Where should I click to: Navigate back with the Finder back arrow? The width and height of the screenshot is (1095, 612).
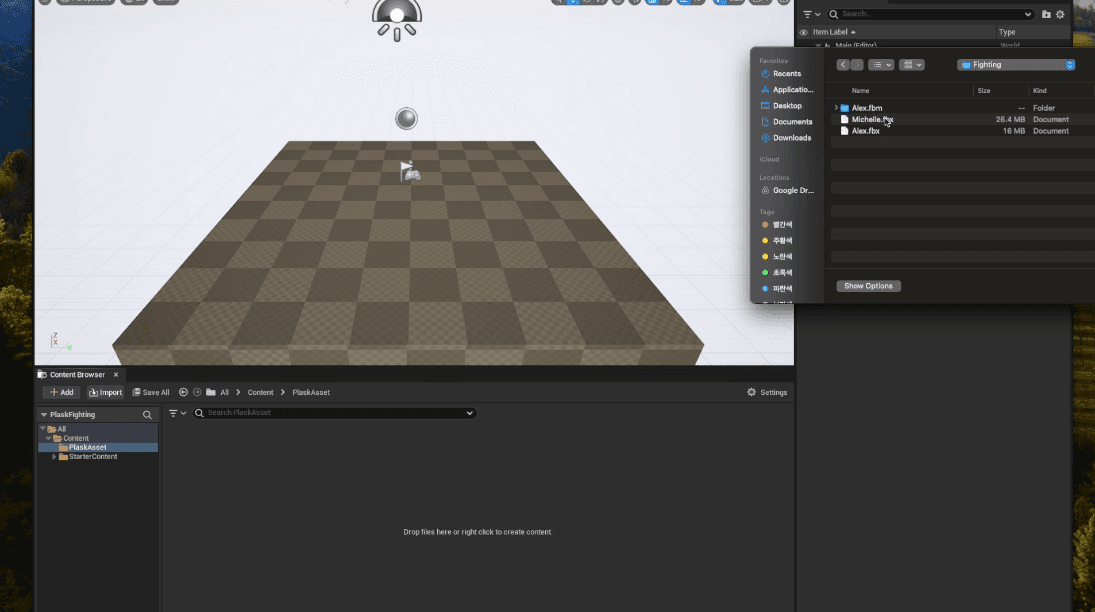(x=845, y=64)
